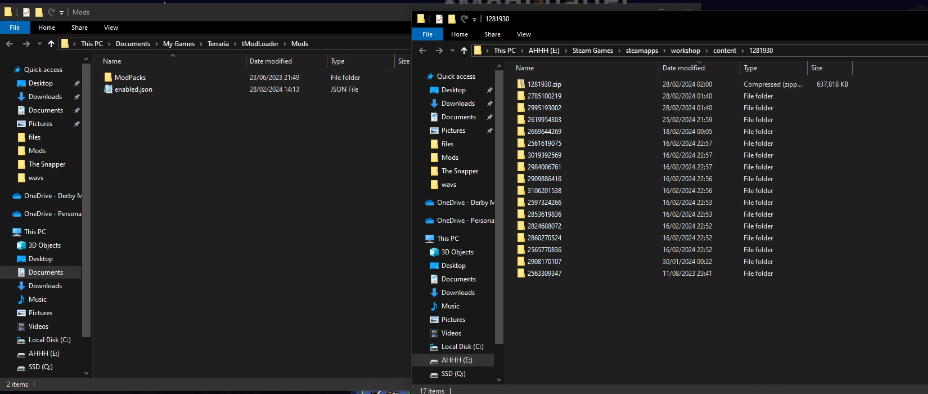928x394 pixels.
Task: Select folder 2785100219
Action: pos(544,96)
